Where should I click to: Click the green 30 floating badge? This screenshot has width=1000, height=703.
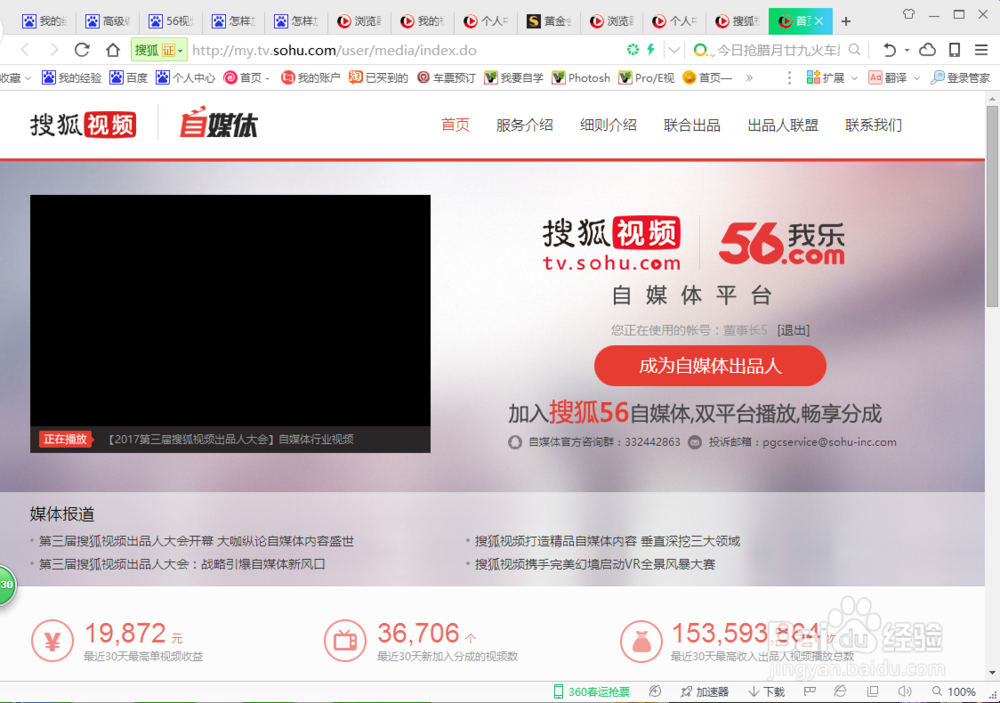pyautogui.click(x=6, y=584)
